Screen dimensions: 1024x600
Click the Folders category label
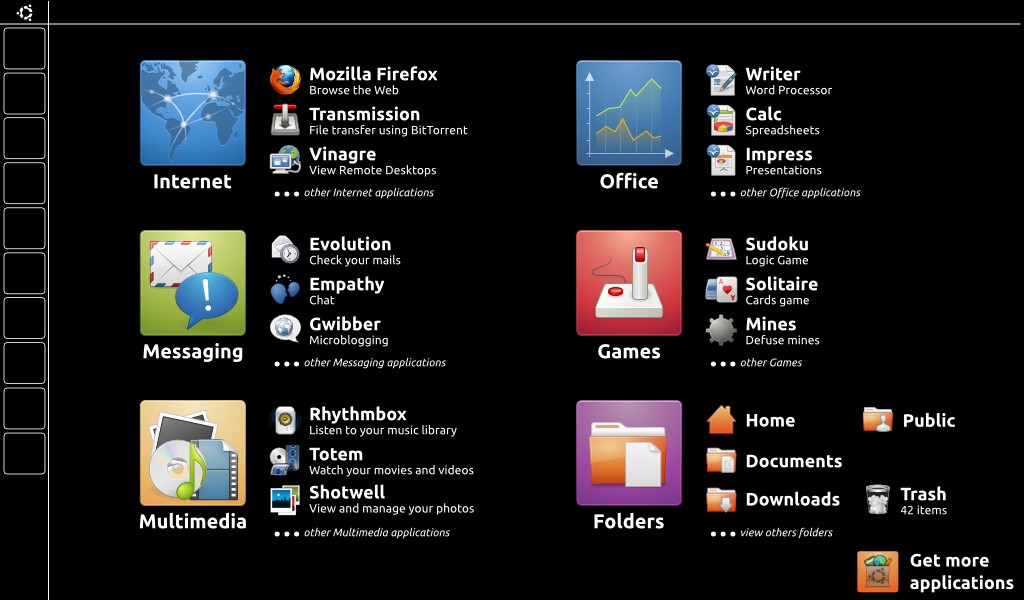pos(629,521)
